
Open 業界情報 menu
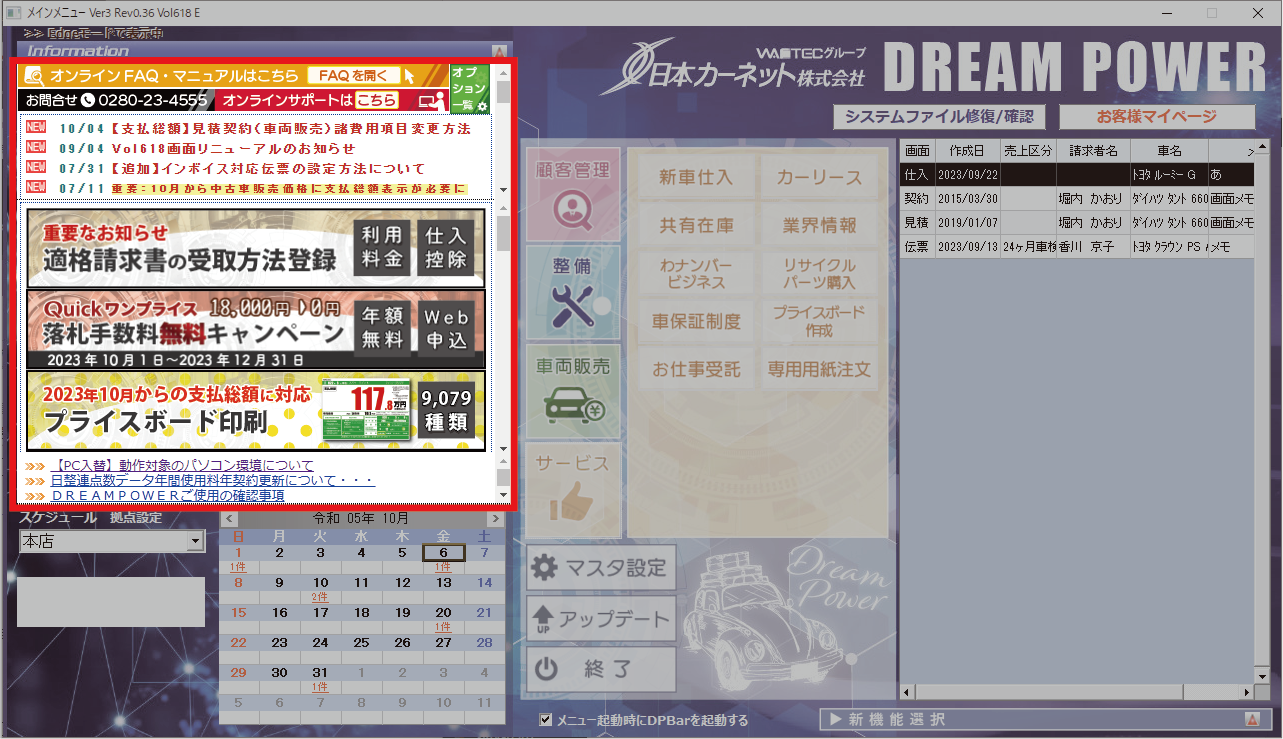[819, 226]
